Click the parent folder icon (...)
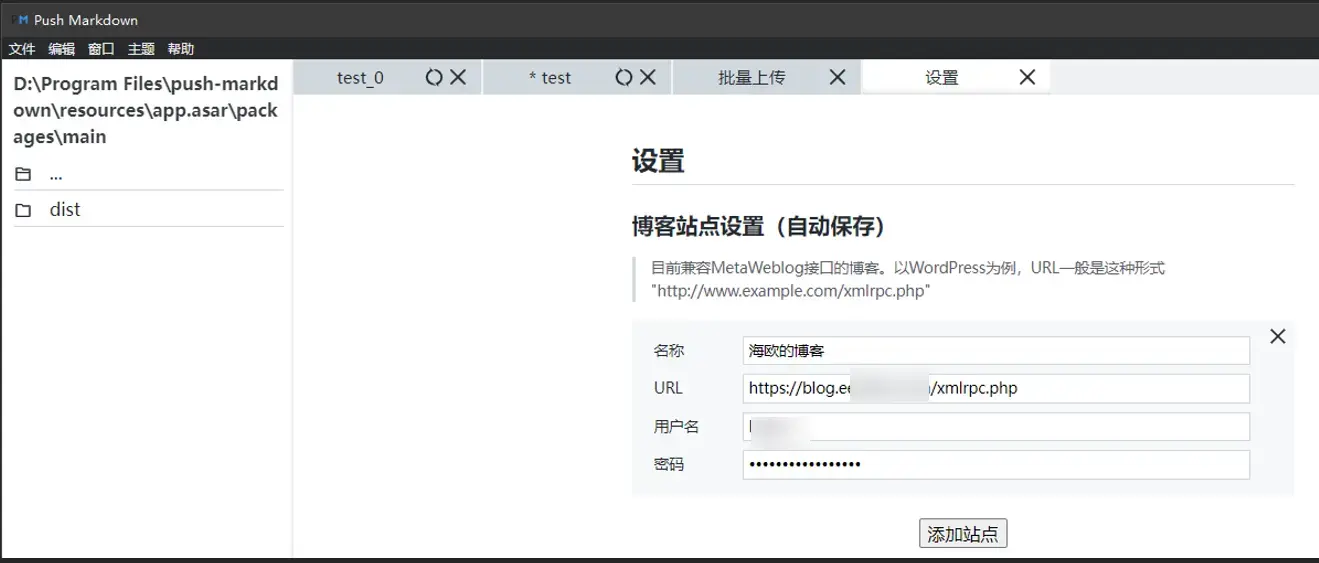The width and height of the screenshot is (1319, 563). (x=23, y=174)
